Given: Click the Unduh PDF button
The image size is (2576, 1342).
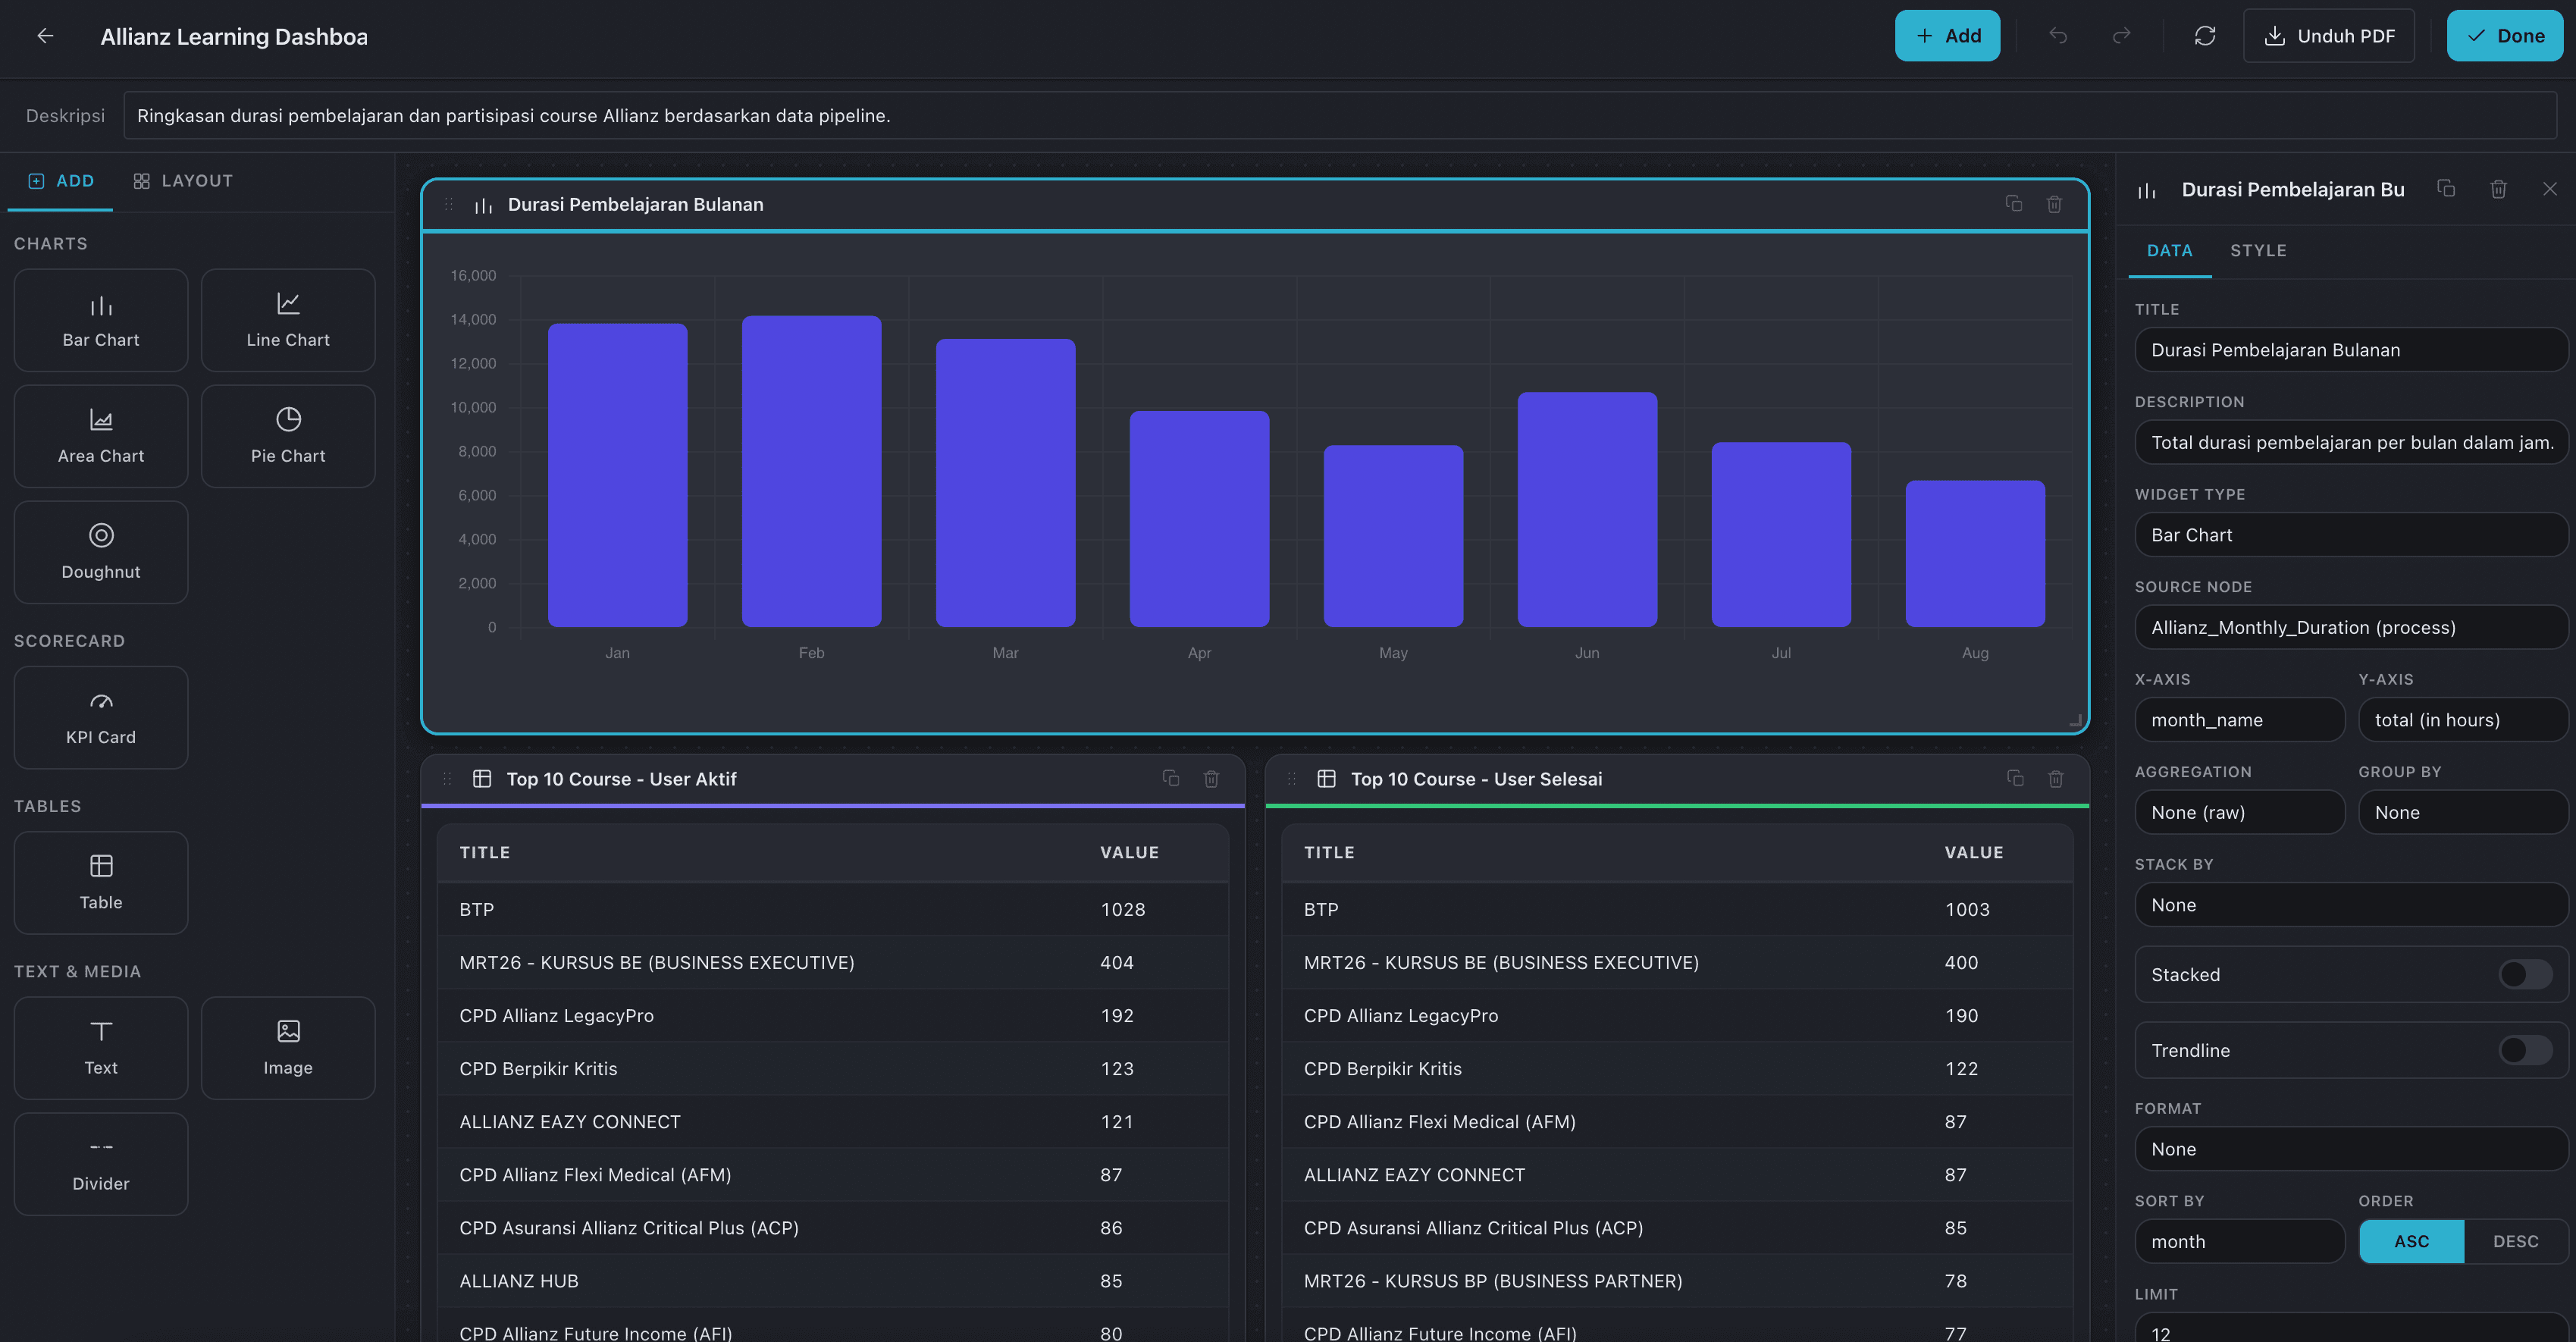Looking at the screenshot, I should click(x=2329, y=36).
